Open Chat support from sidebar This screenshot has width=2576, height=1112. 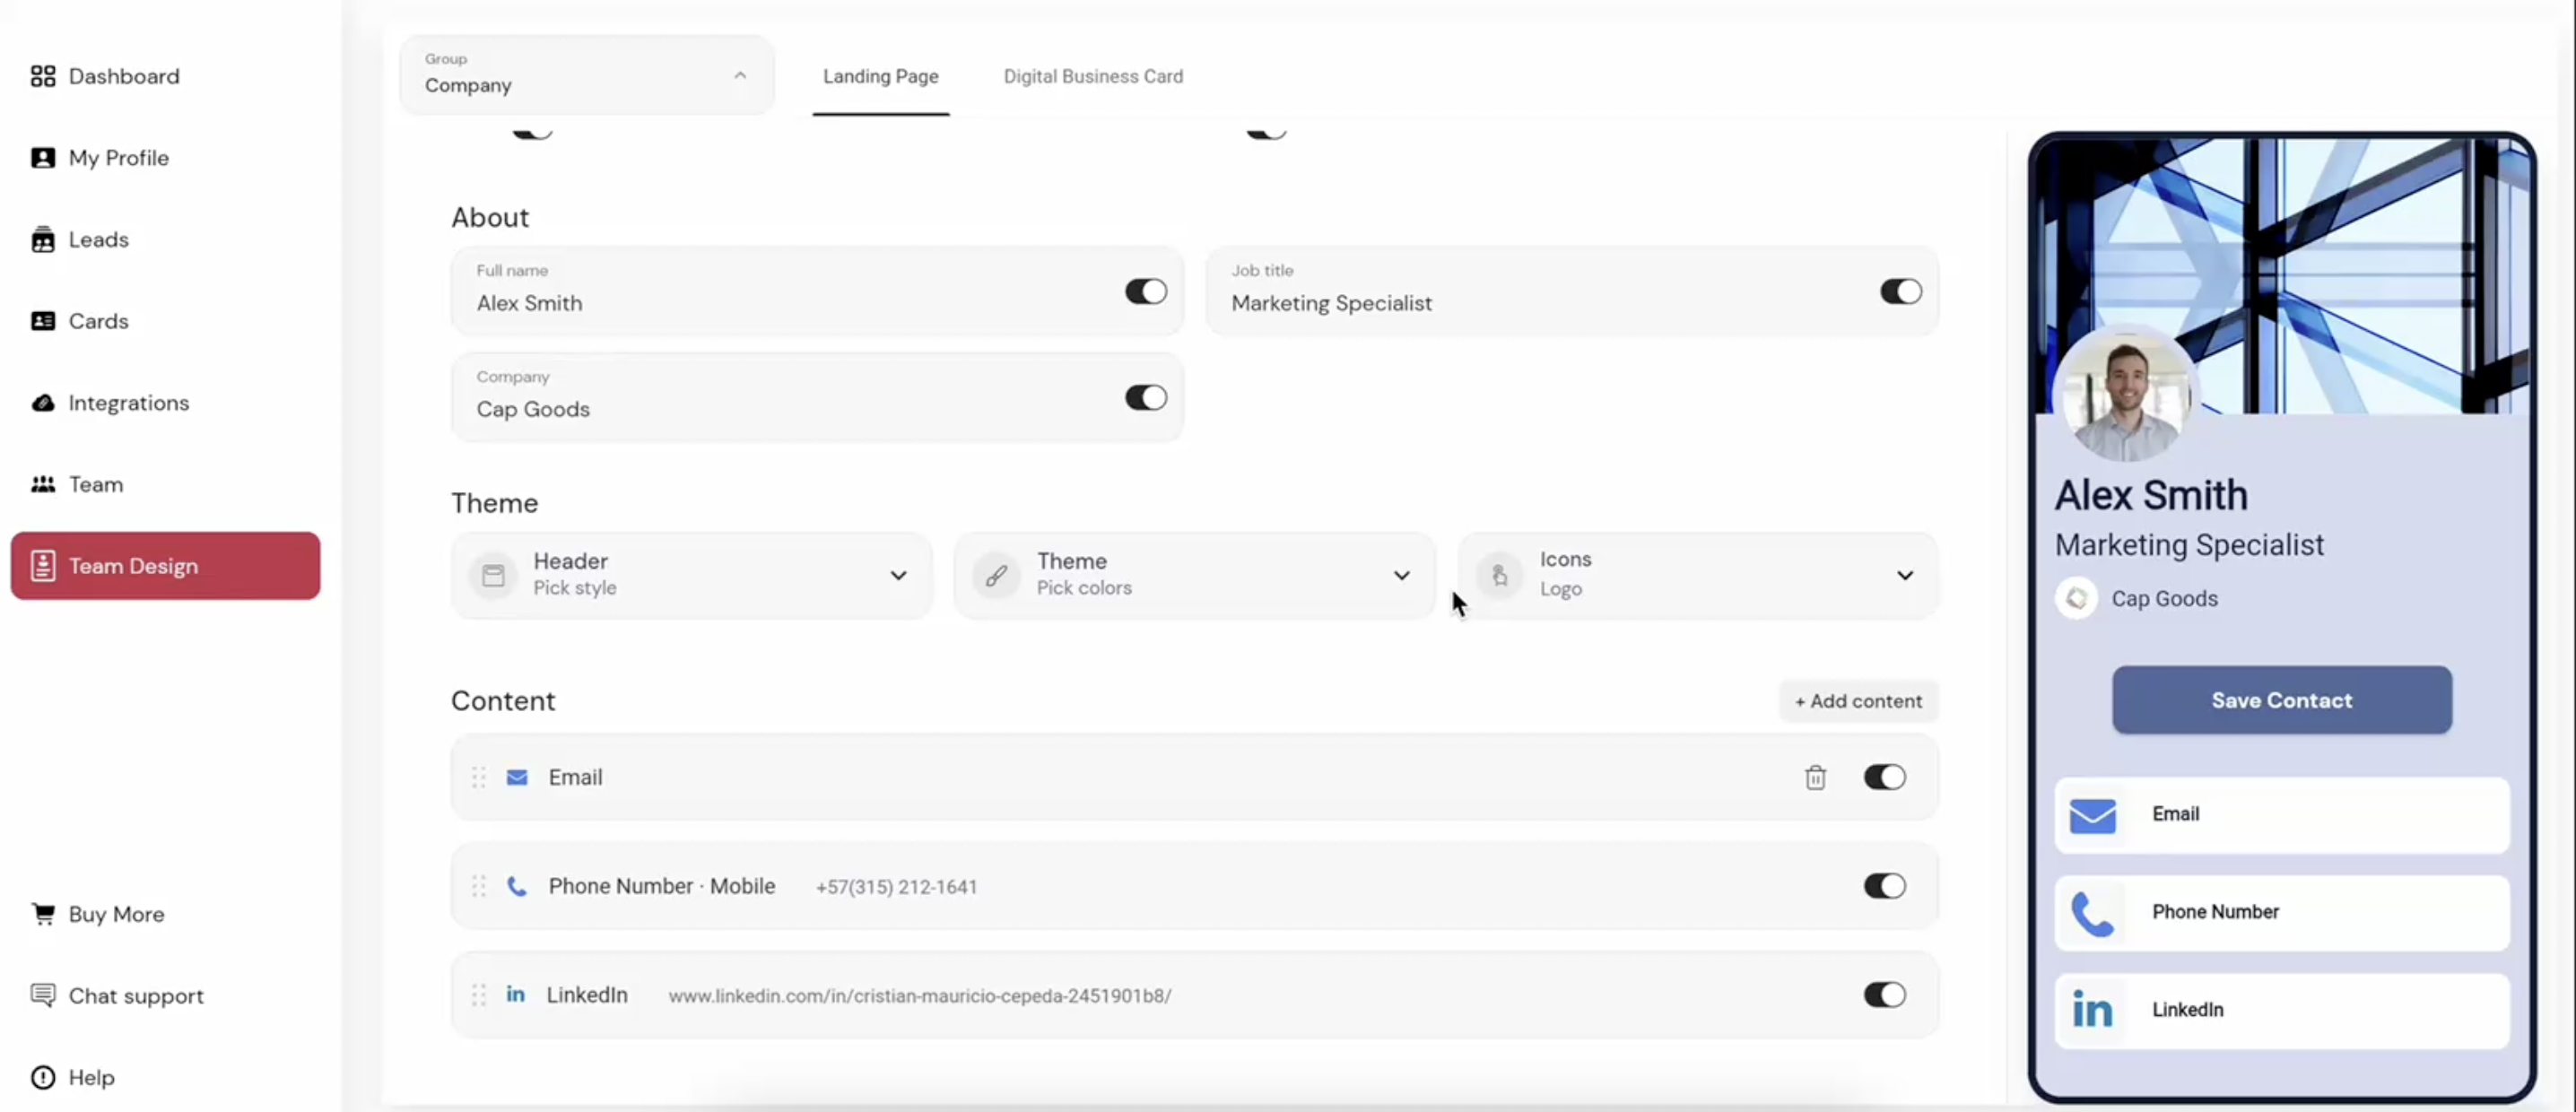(135, 996)
